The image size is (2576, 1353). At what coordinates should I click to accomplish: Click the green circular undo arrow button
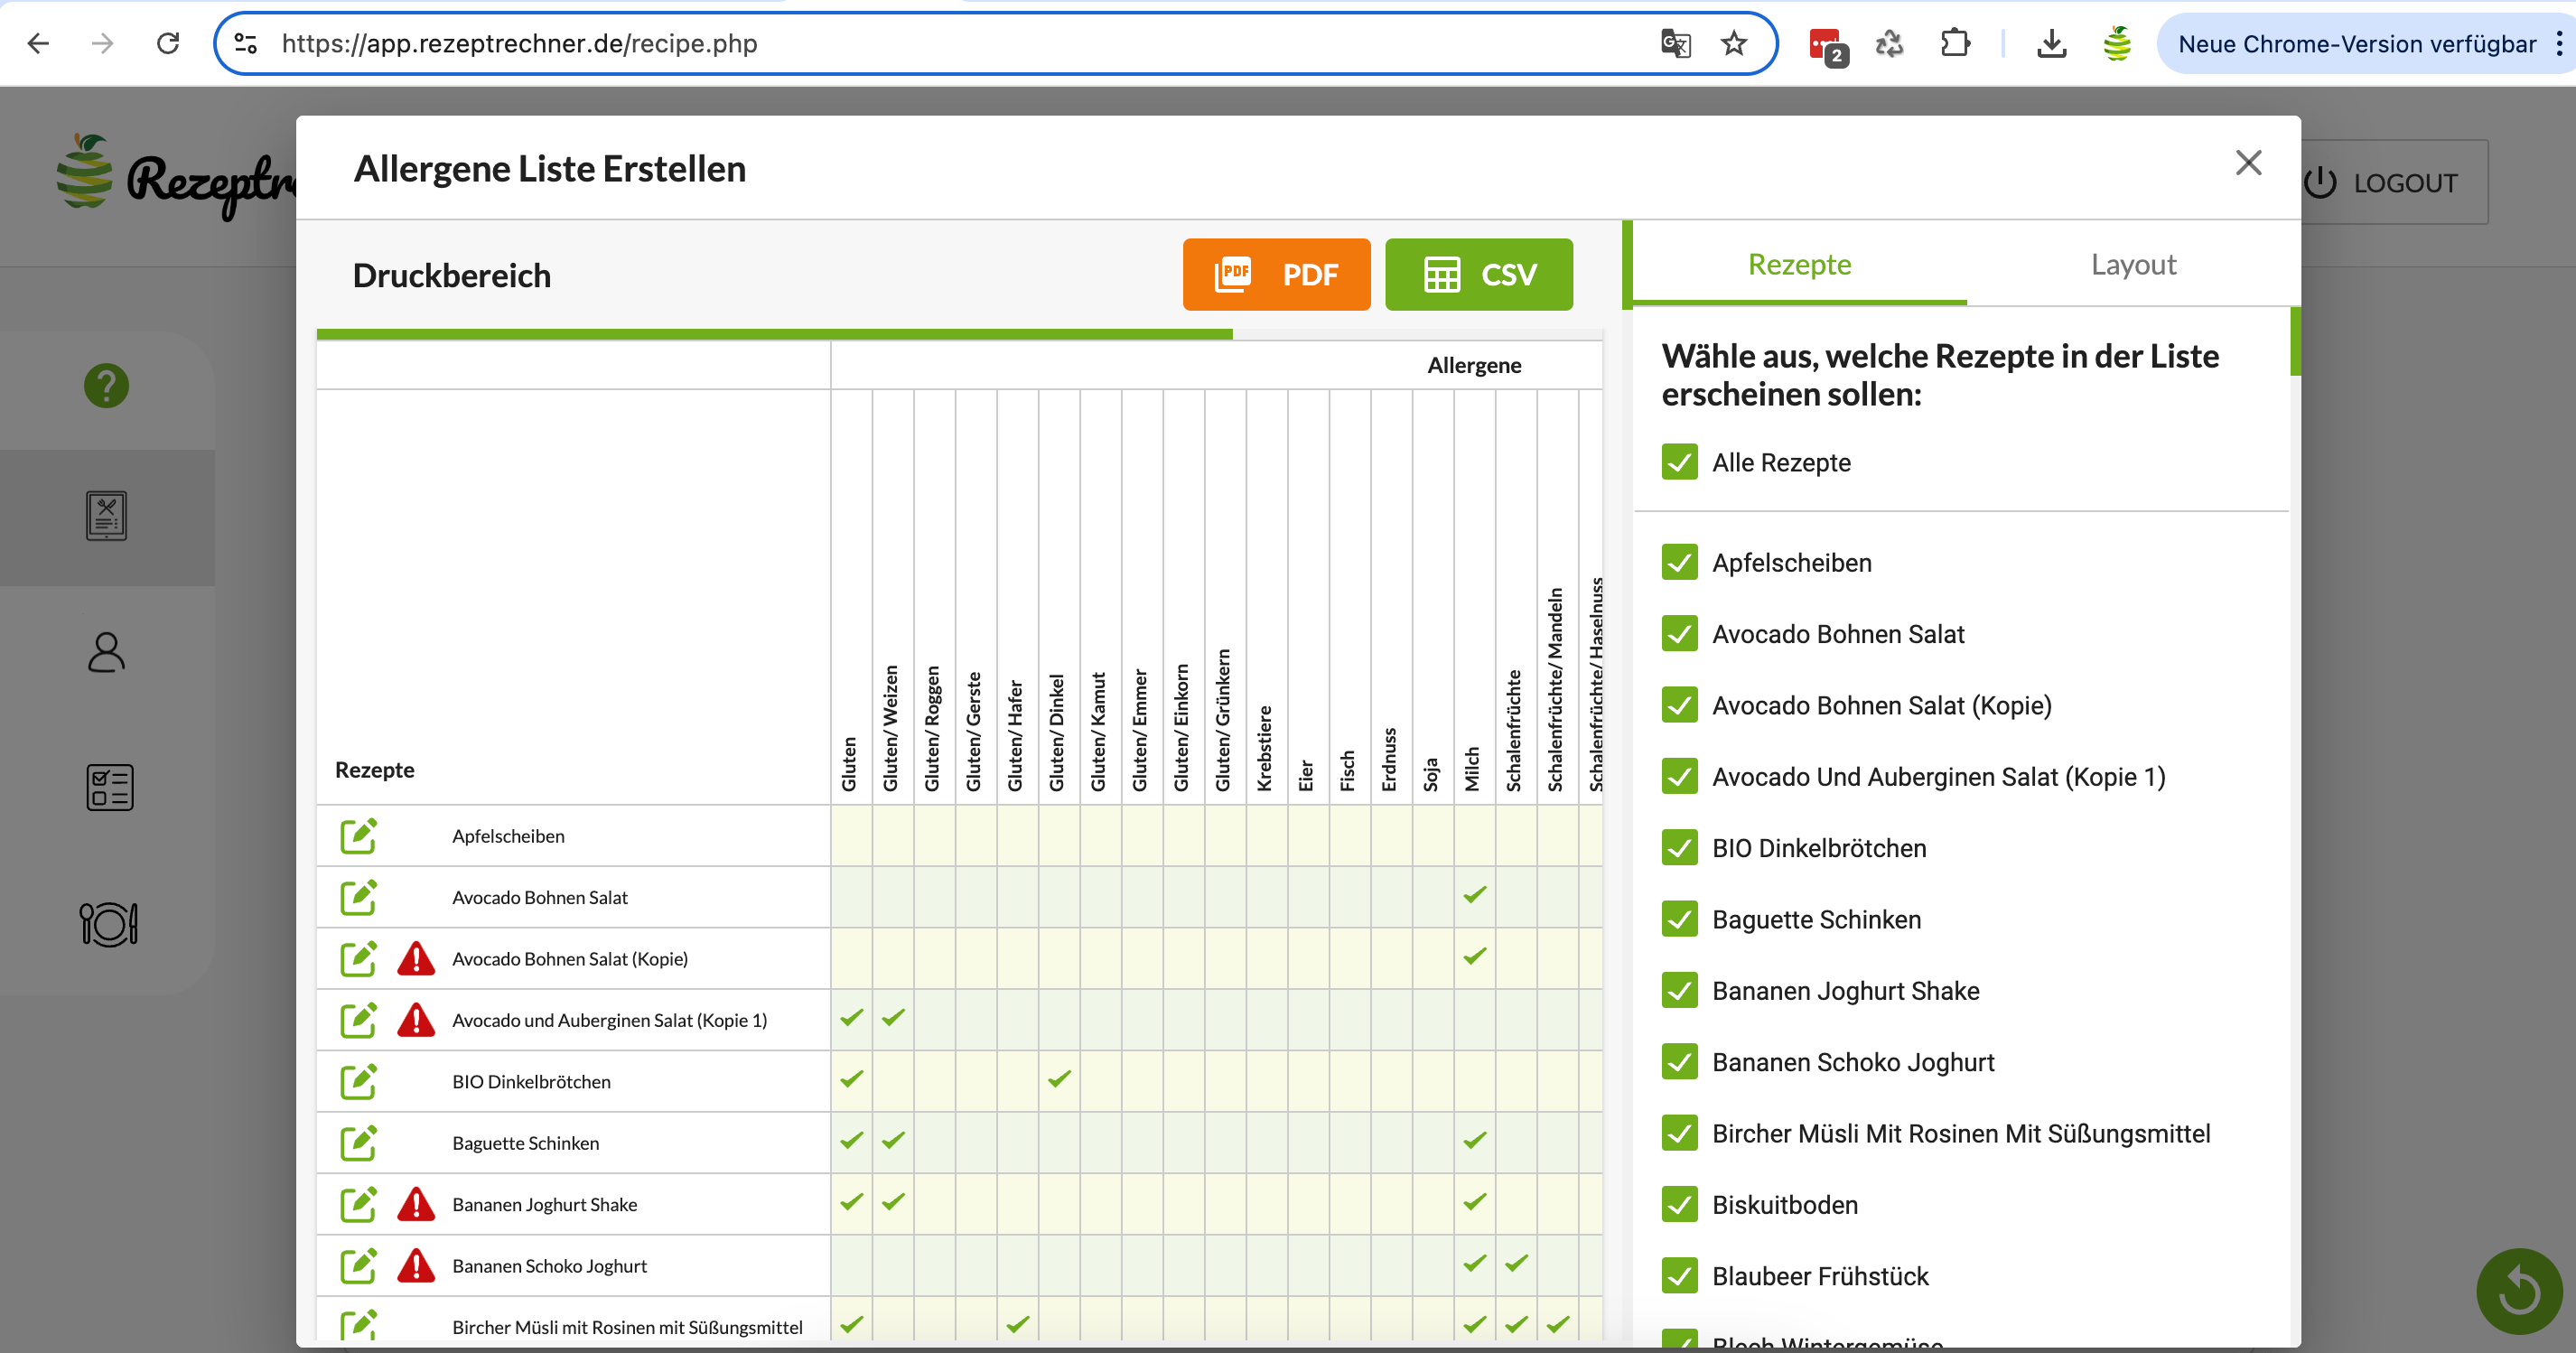click(x=2518, y=1291)
